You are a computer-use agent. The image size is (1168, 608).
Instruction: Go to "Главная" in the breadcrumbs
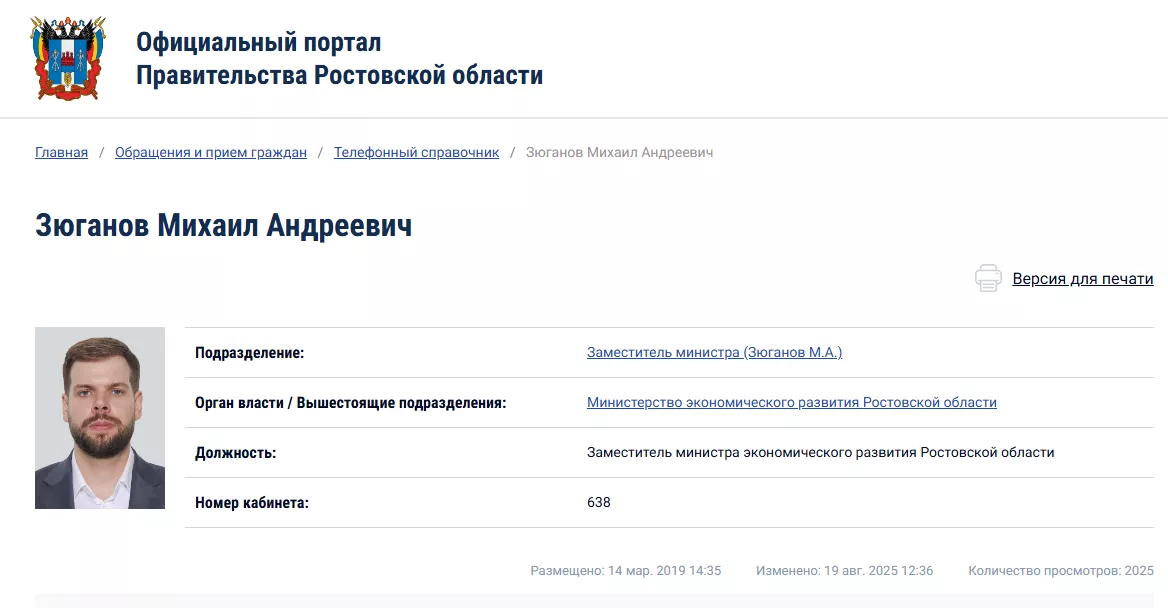click(61, 153)
